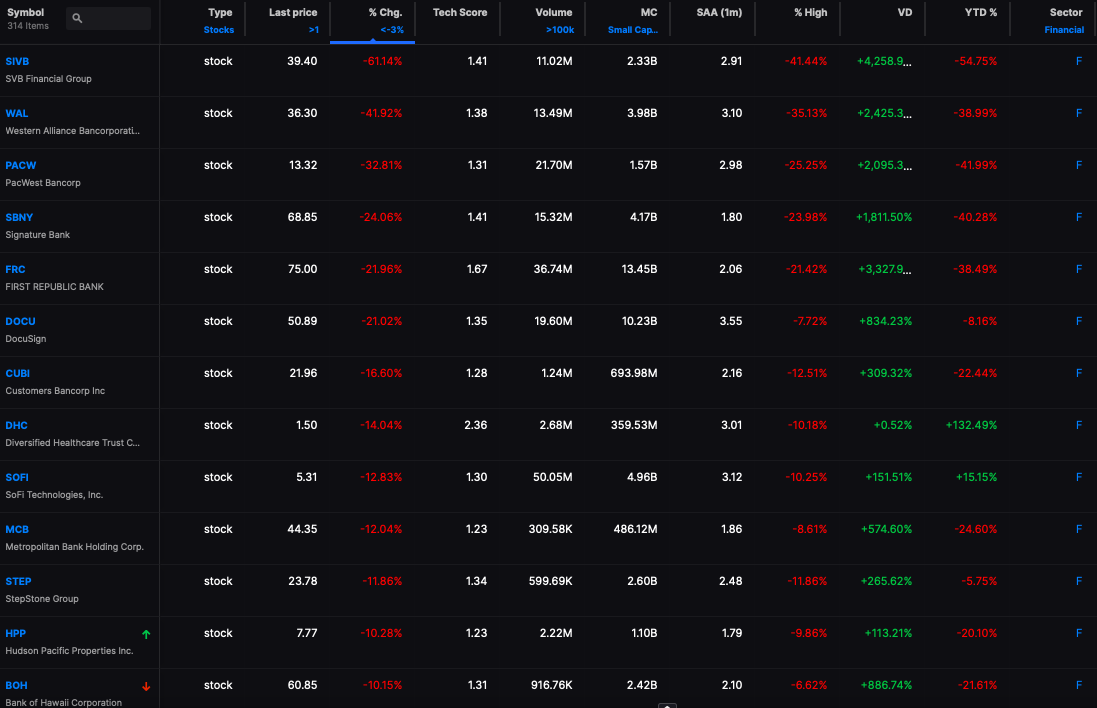1097x708 pixels.
Task: Sort by VD column header
Action: click(905, 13)
